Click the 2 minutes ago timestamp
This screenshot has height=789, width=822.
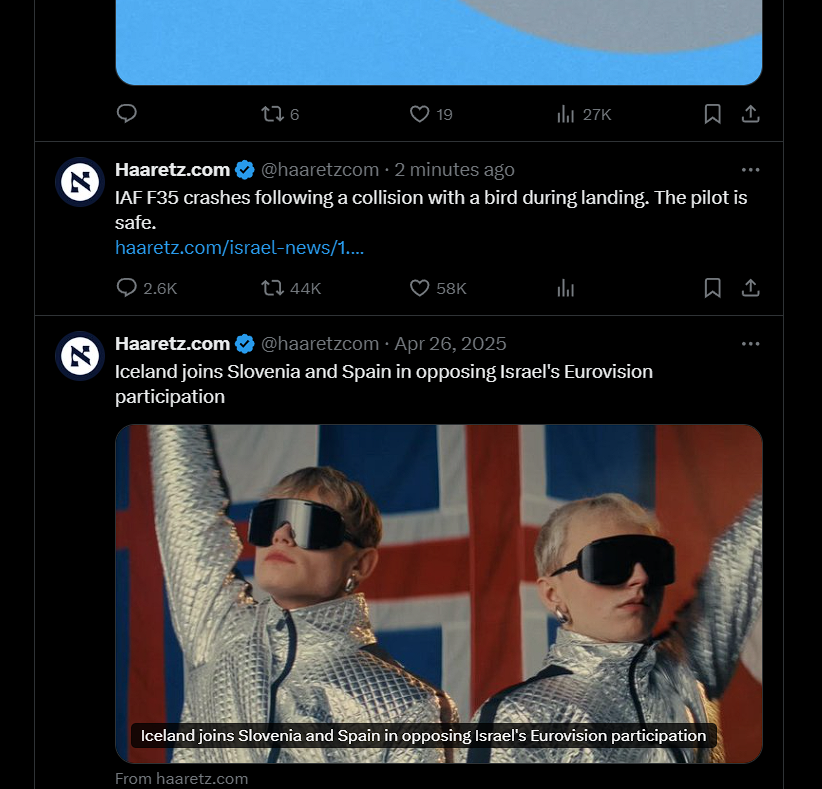click(454, 170)
